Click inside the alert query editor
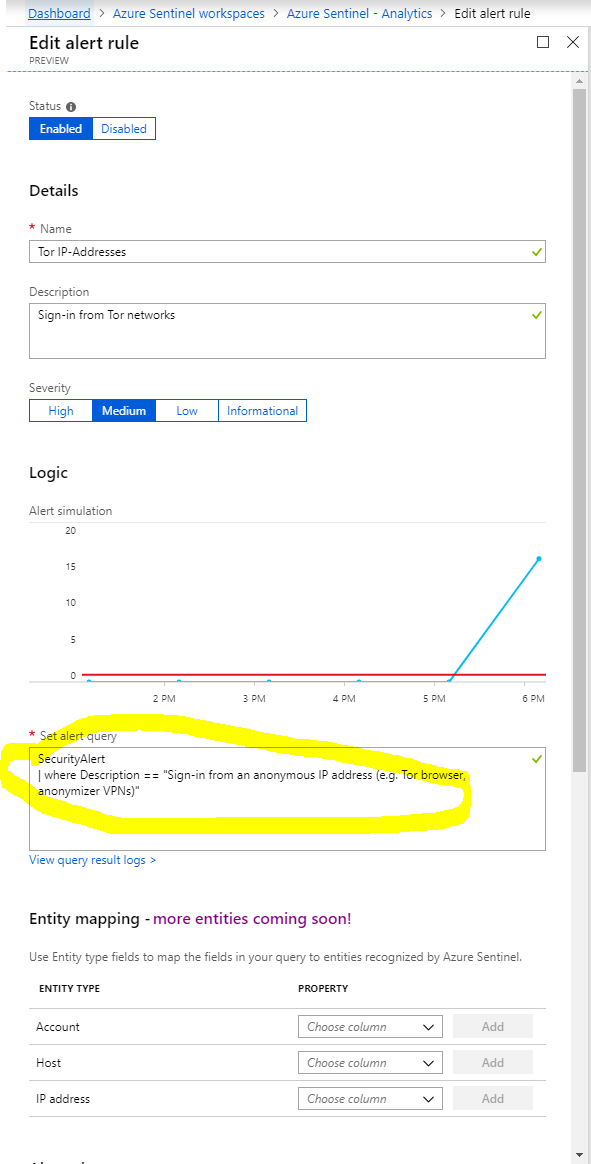This screenshot has width=591, height=1164. [x=287, y=799]
